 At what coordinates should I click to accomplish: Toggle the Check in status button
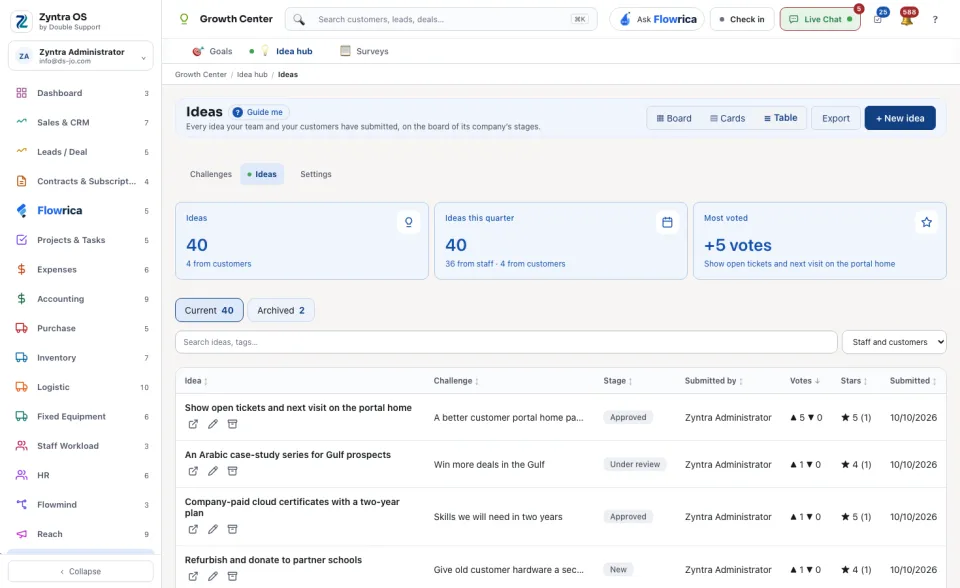pos(742,20)
